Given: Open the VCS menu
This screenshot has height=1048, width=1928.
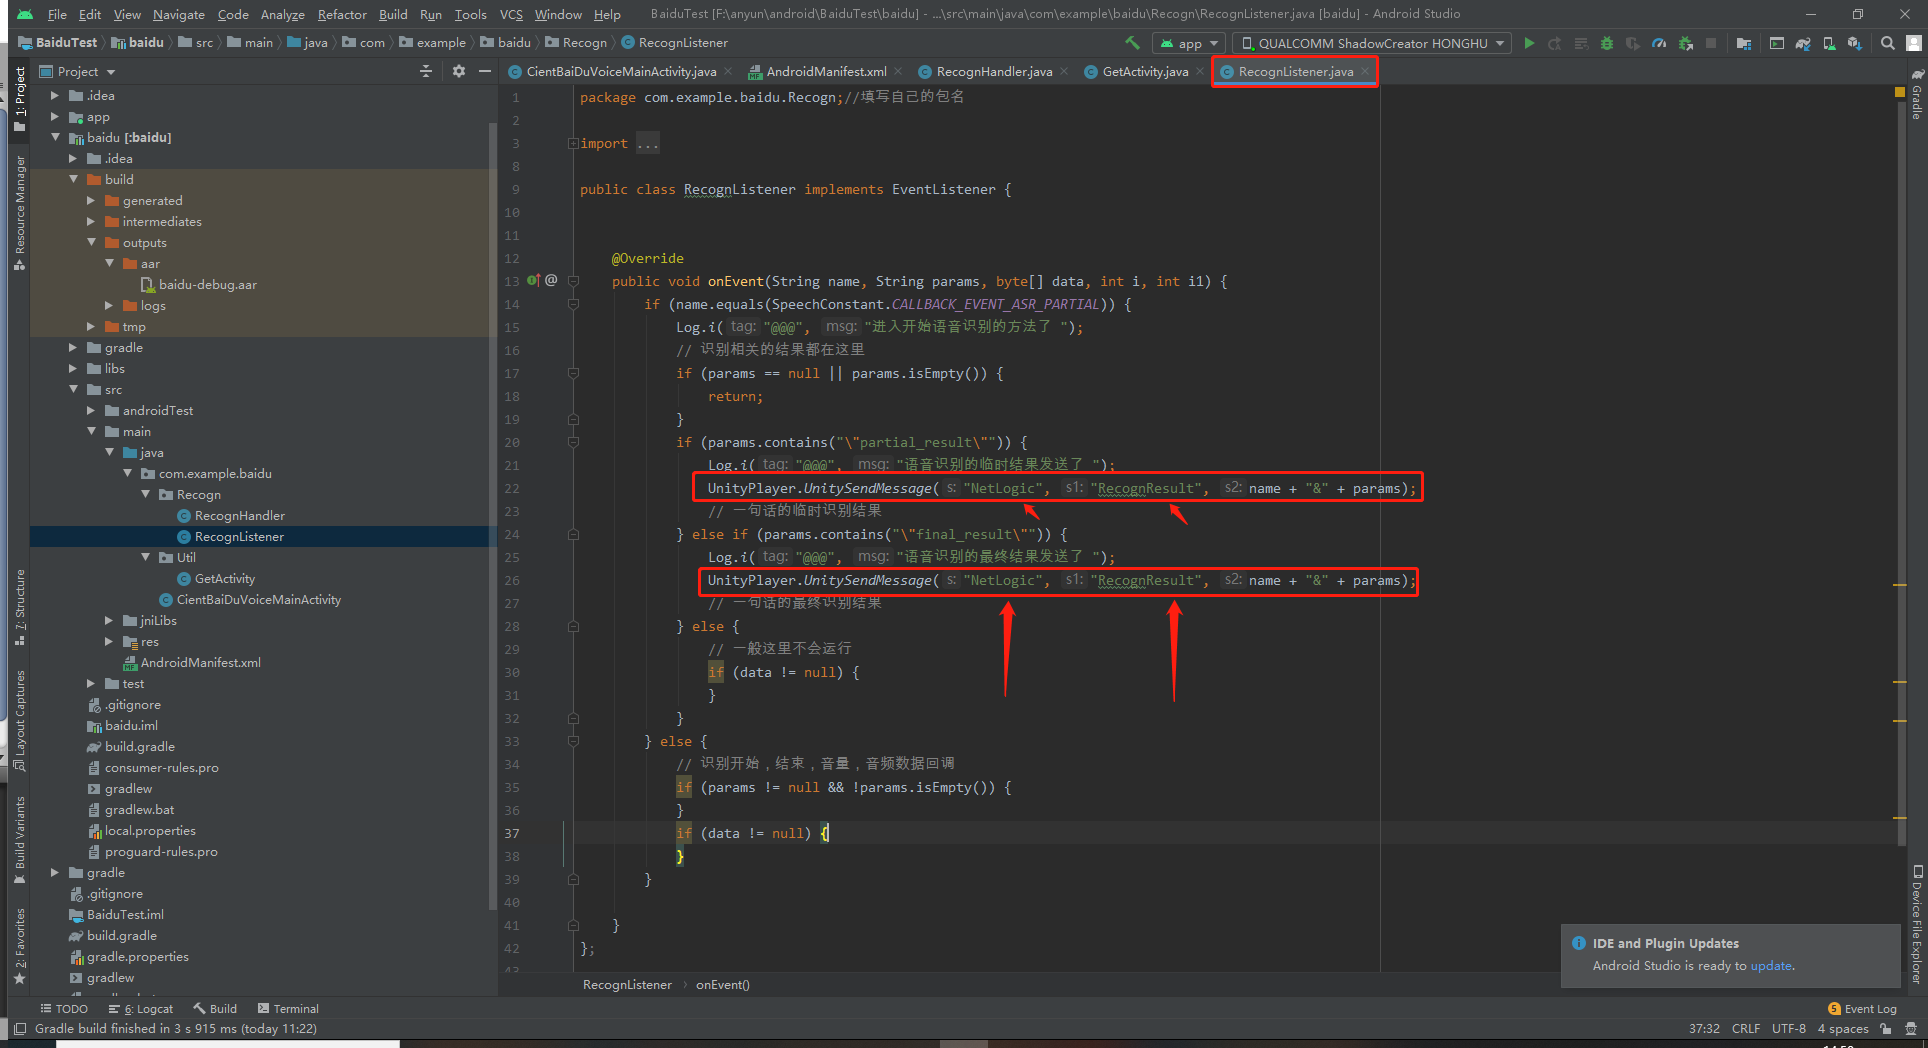Looking at the screenshot, I should point(511,14).
